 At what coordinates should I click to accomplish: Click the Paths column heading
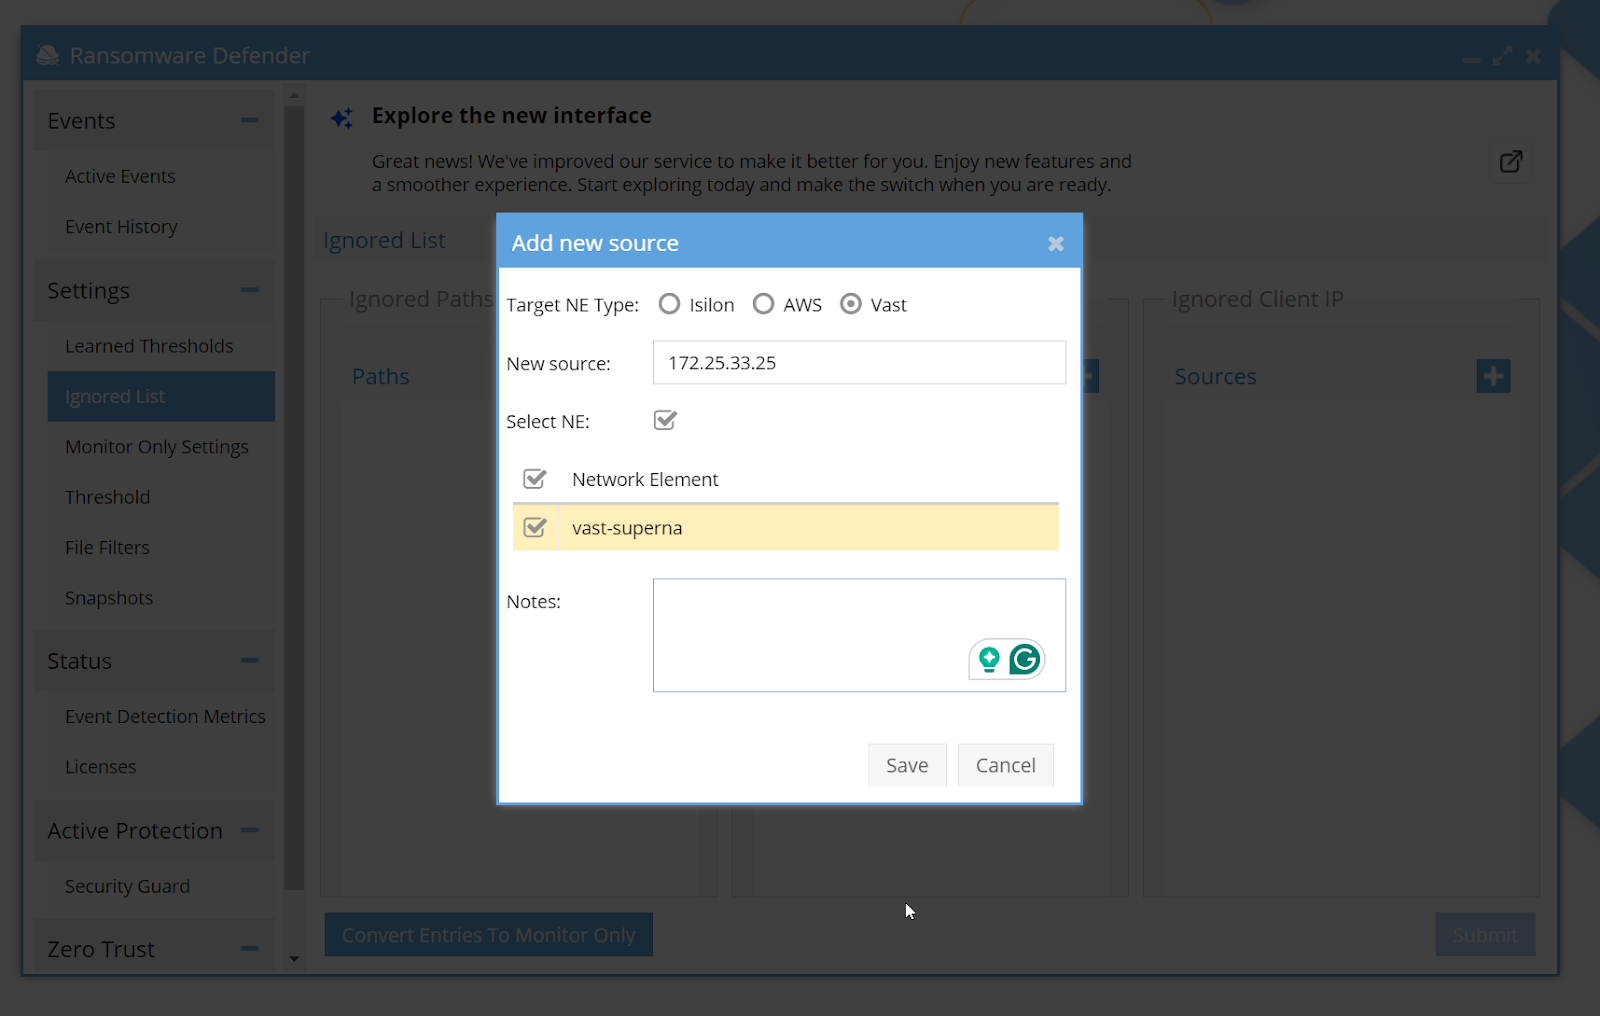point(381,376)
